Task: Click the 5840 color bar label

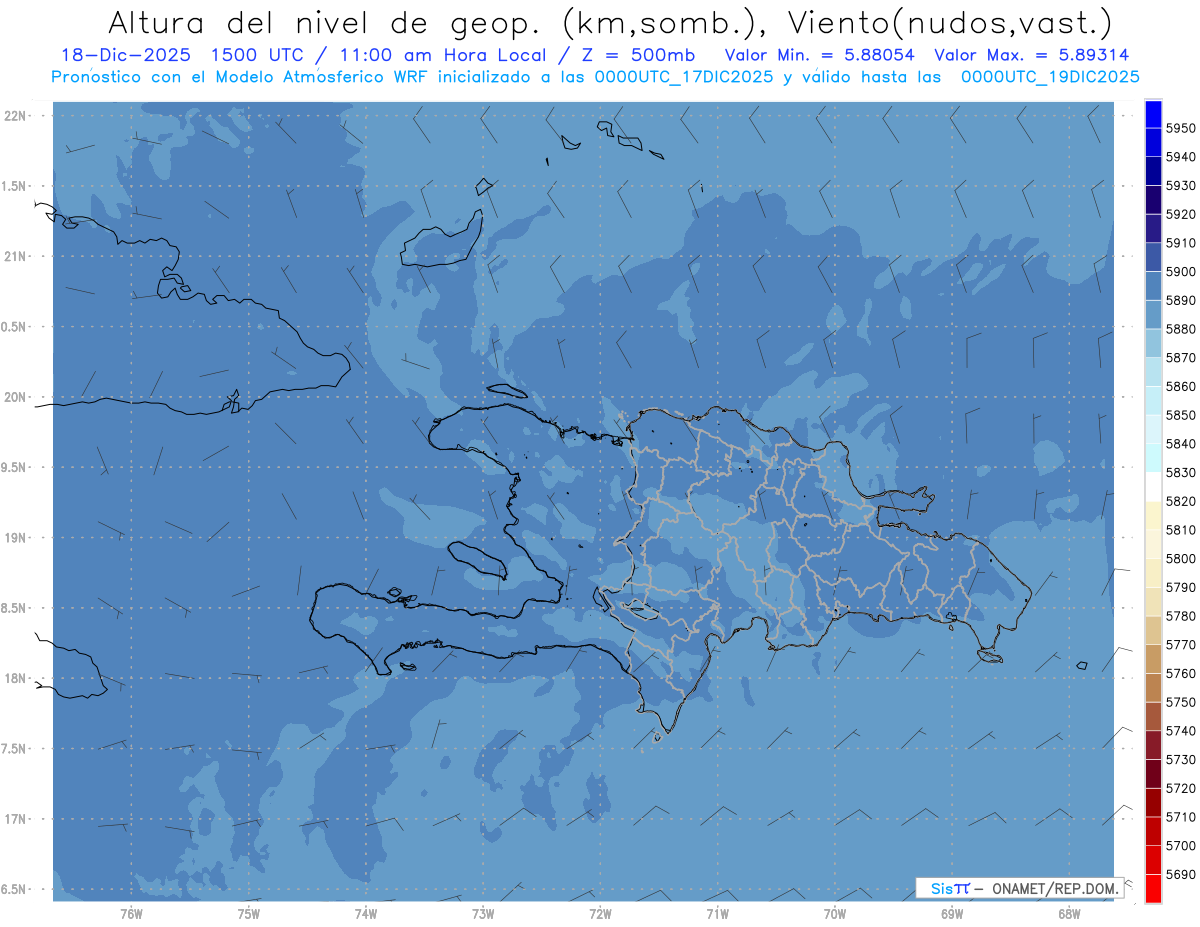Action: 1180,443
